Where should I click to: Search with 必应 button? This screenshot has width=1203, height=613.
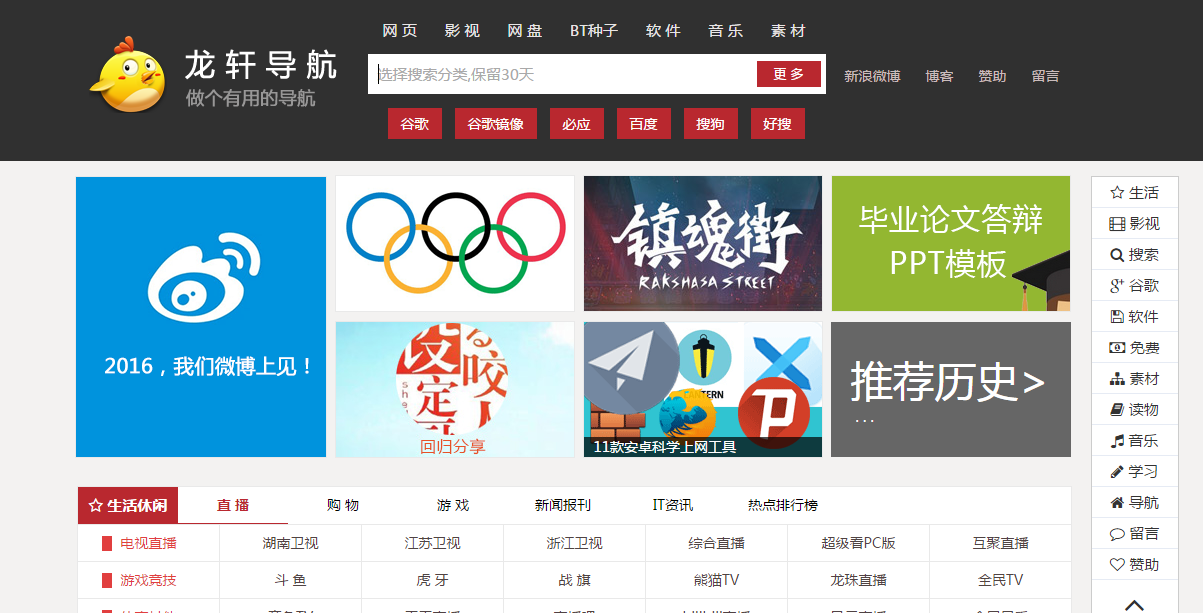coord(576,124)
